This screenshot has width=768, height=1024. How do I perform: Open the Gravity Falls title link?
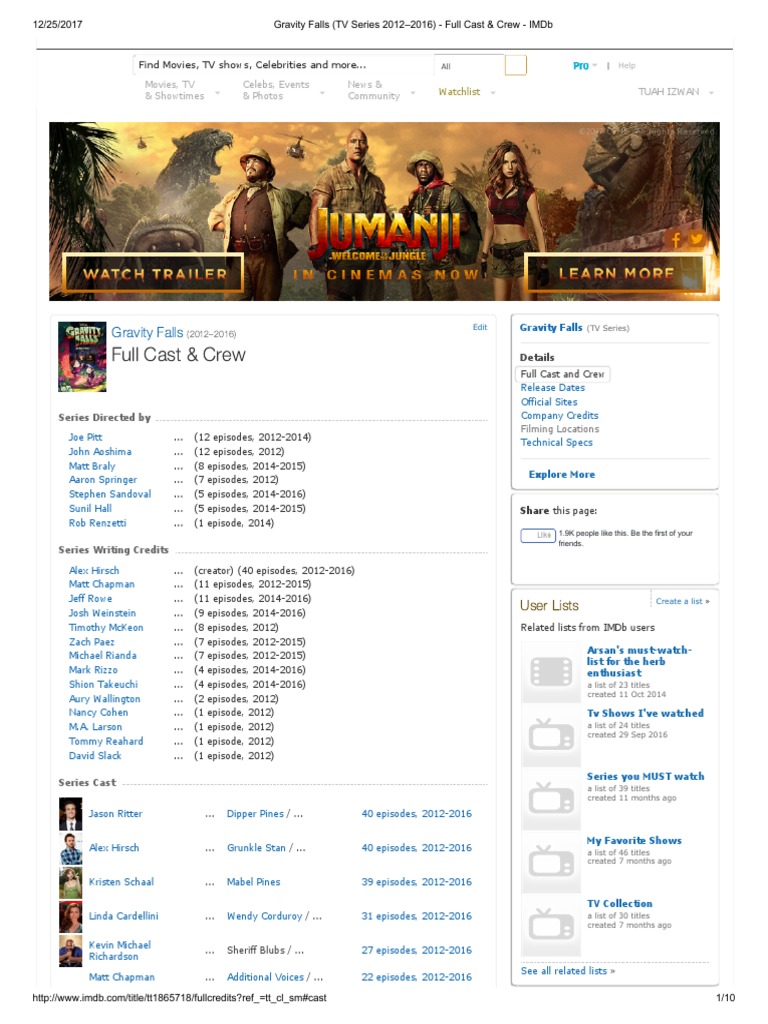(147, 332)
